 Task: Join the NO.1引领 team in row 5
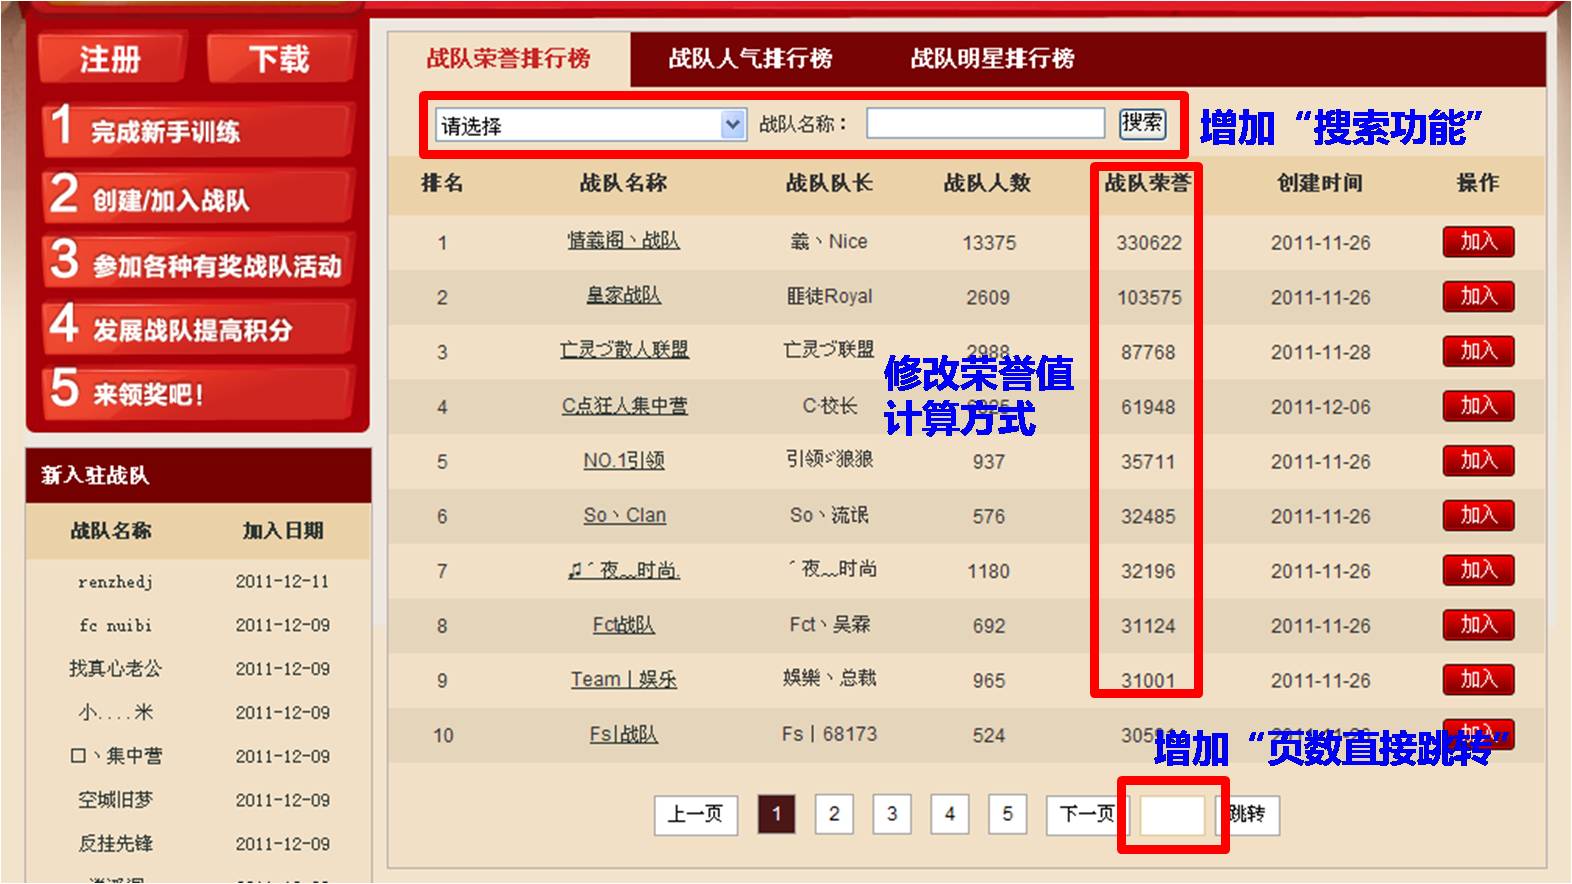pyautogui.click(x=1477, y=461)
